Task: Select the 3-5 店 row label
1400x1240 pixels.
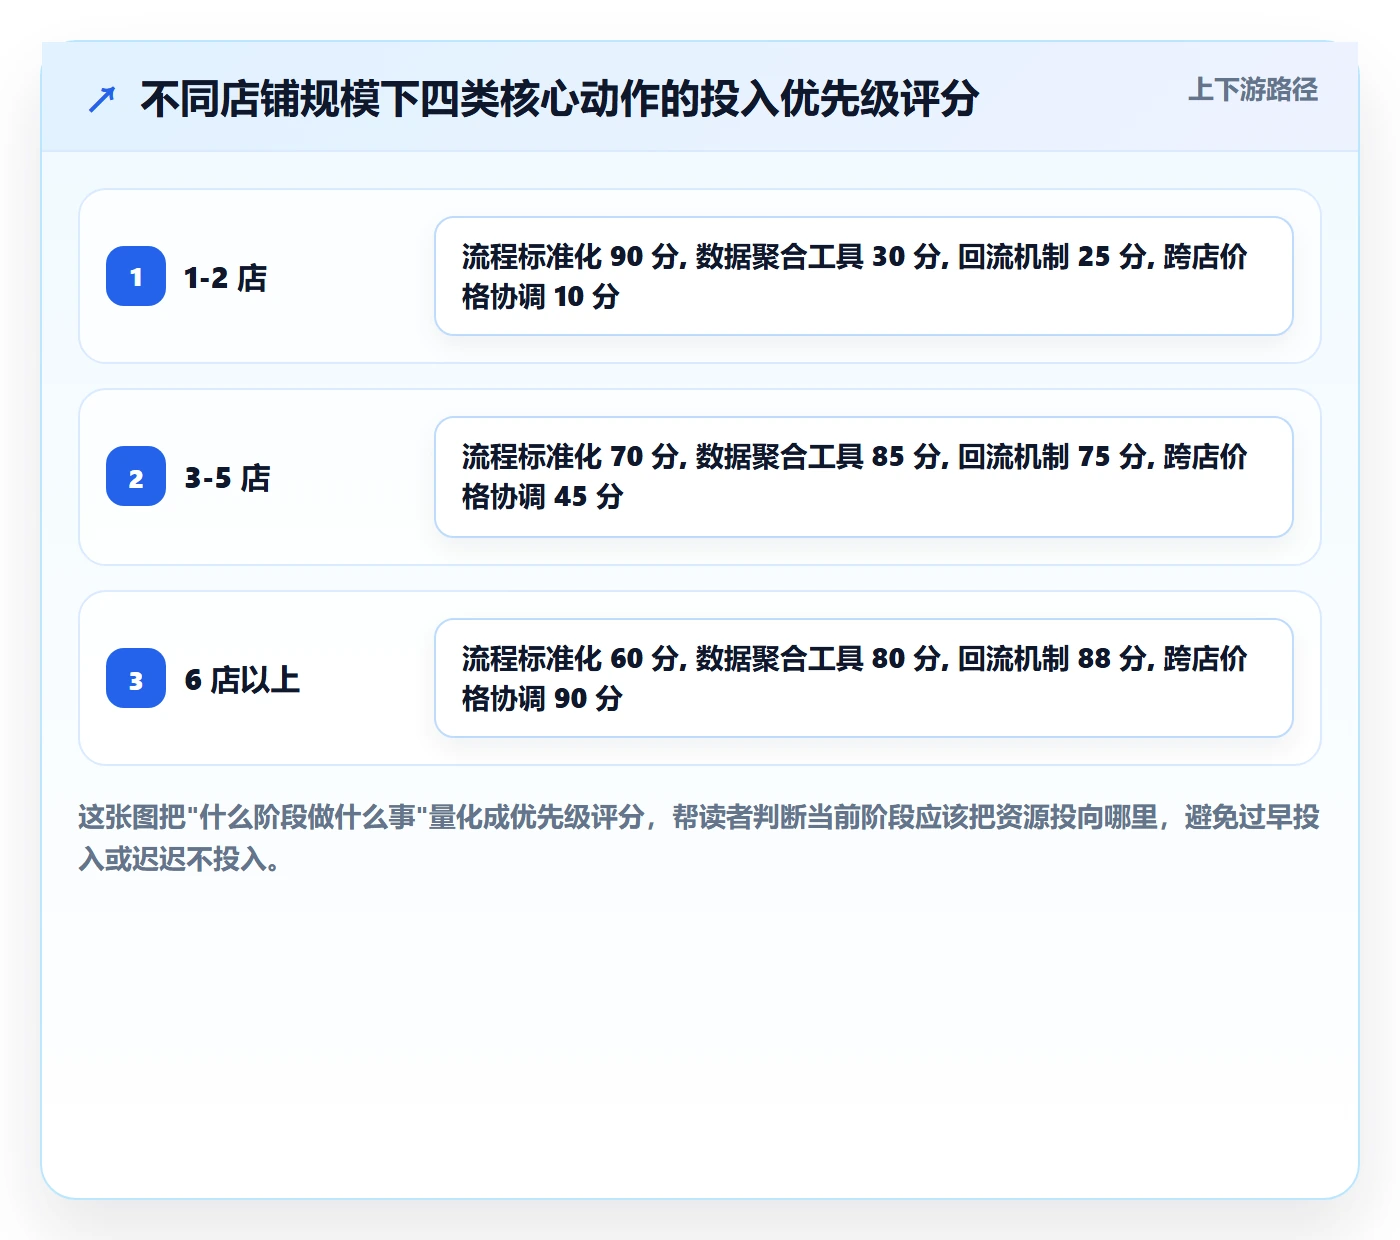Action: (x=227, y=477)
